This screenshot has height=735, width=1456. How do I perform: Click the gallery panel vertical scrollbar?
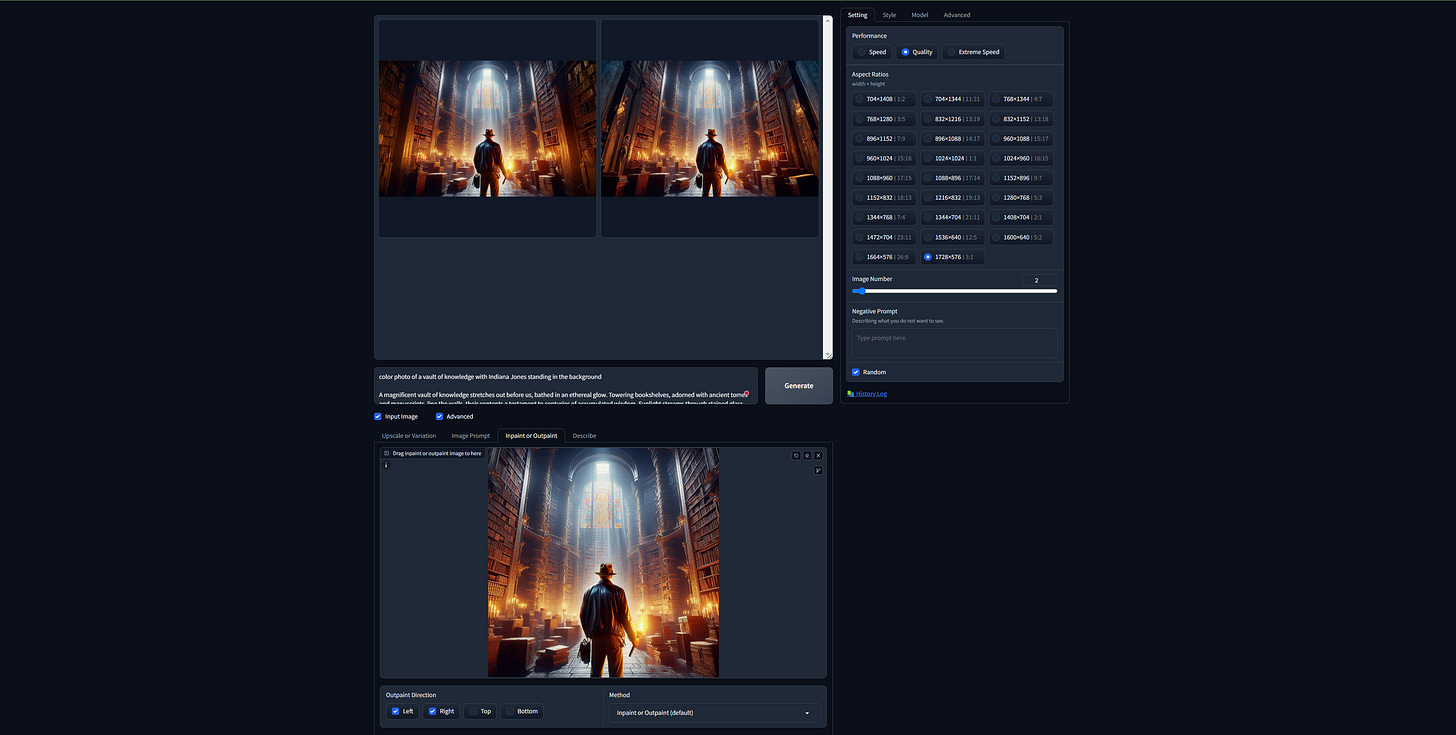[x=828, y=187]
